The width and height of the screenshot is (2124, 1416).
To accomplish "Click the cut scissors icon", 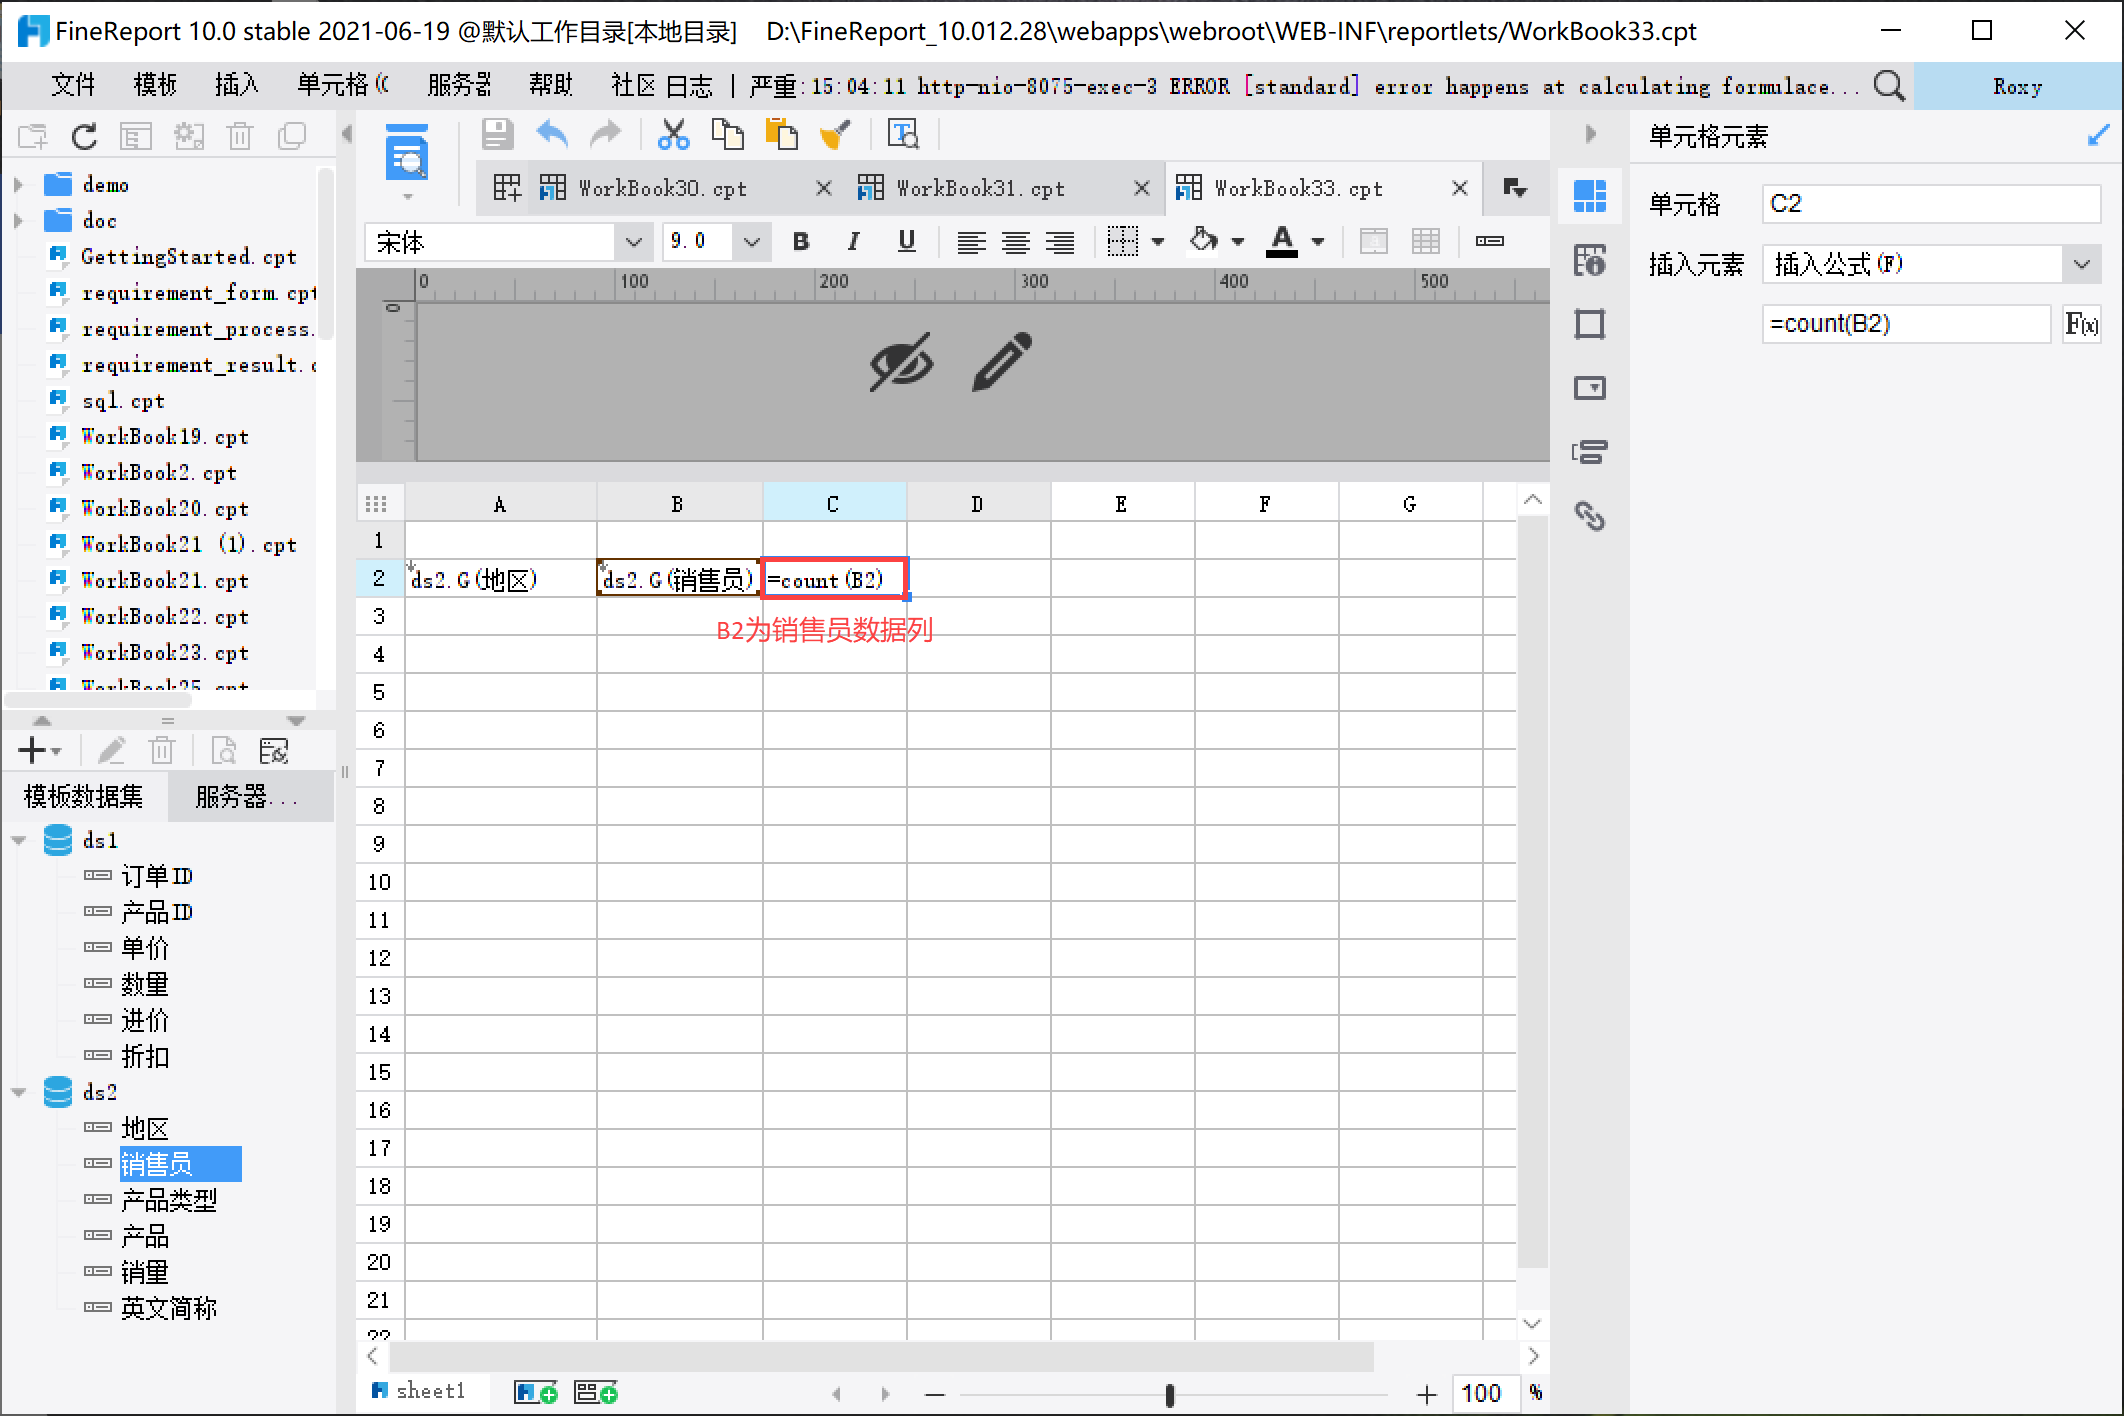I will click(673, 134).
